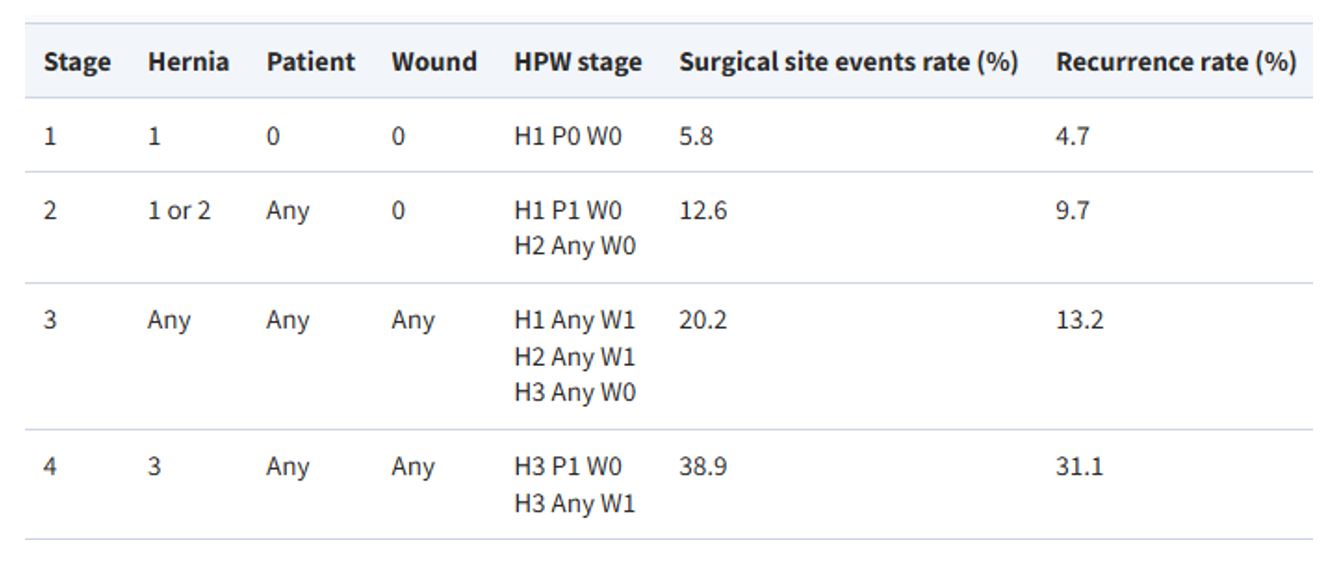Click the H3 Any W0 text
The image size is (1337, 568).
tap(574, 393)
